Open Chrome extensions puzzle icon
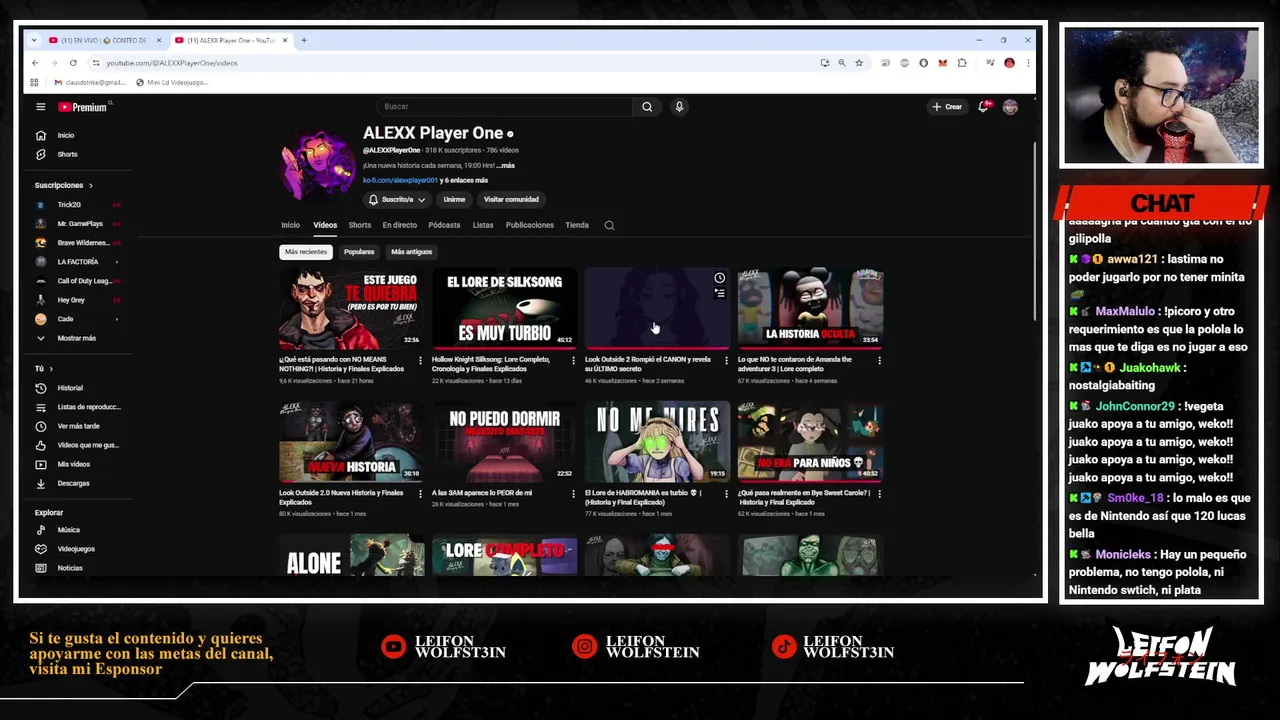This screenshot has width=1280, height=720. 962,63
